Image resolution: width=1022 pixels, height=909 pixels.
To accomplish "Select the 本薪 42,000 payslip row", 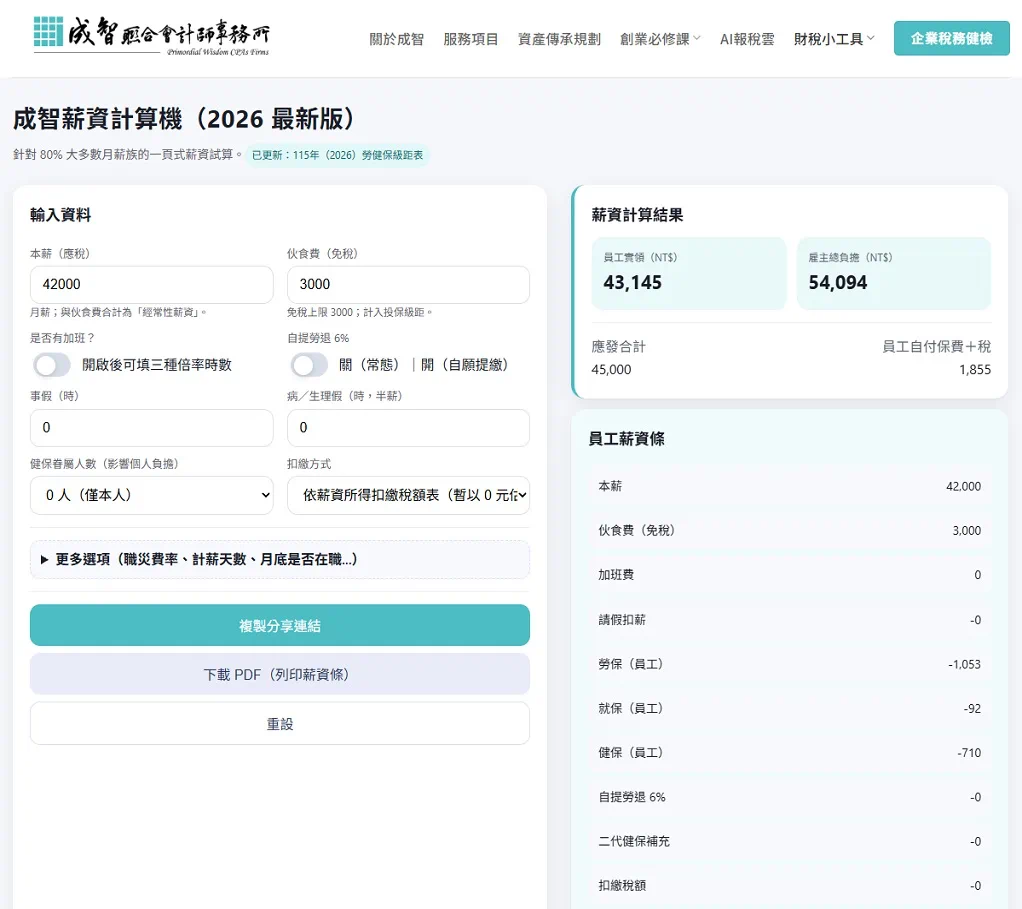I will [x=789, y=486].
